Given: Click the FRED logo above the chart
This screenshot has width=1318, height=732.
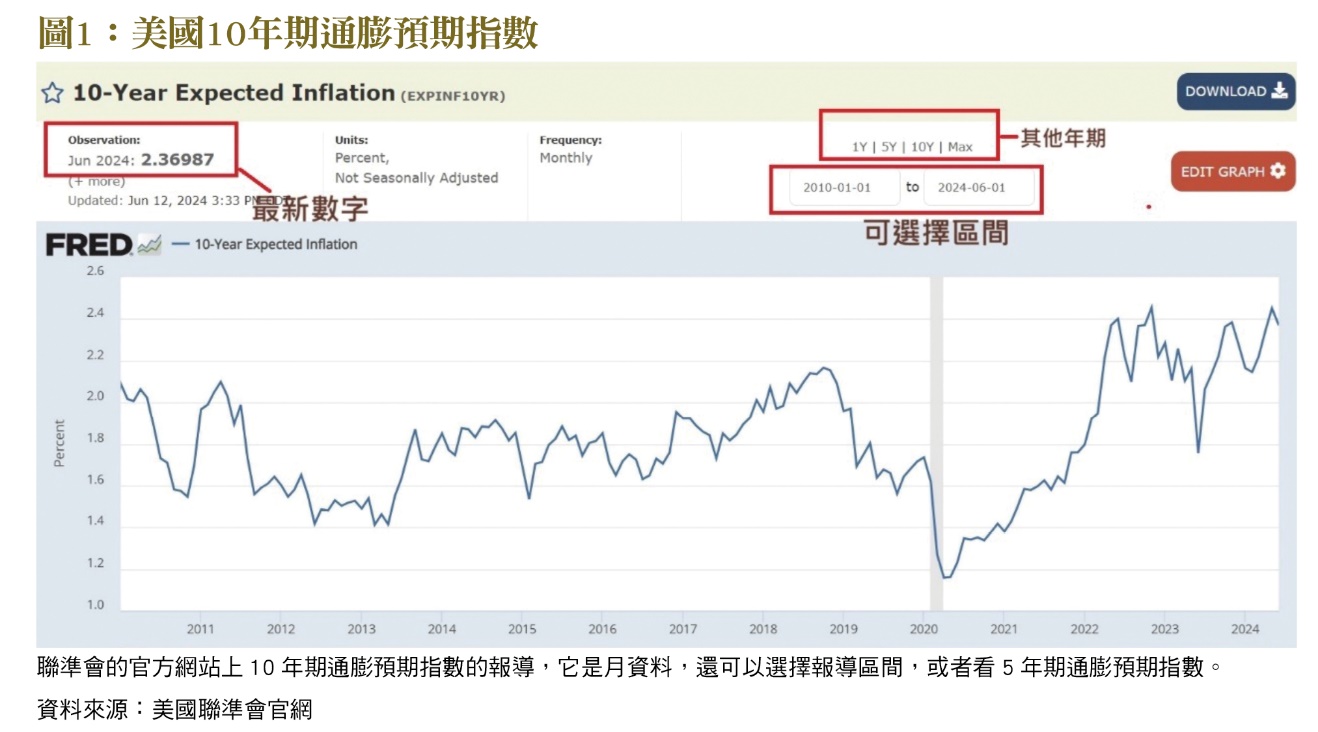Looking at the screenshot, I should coord(88,245).
